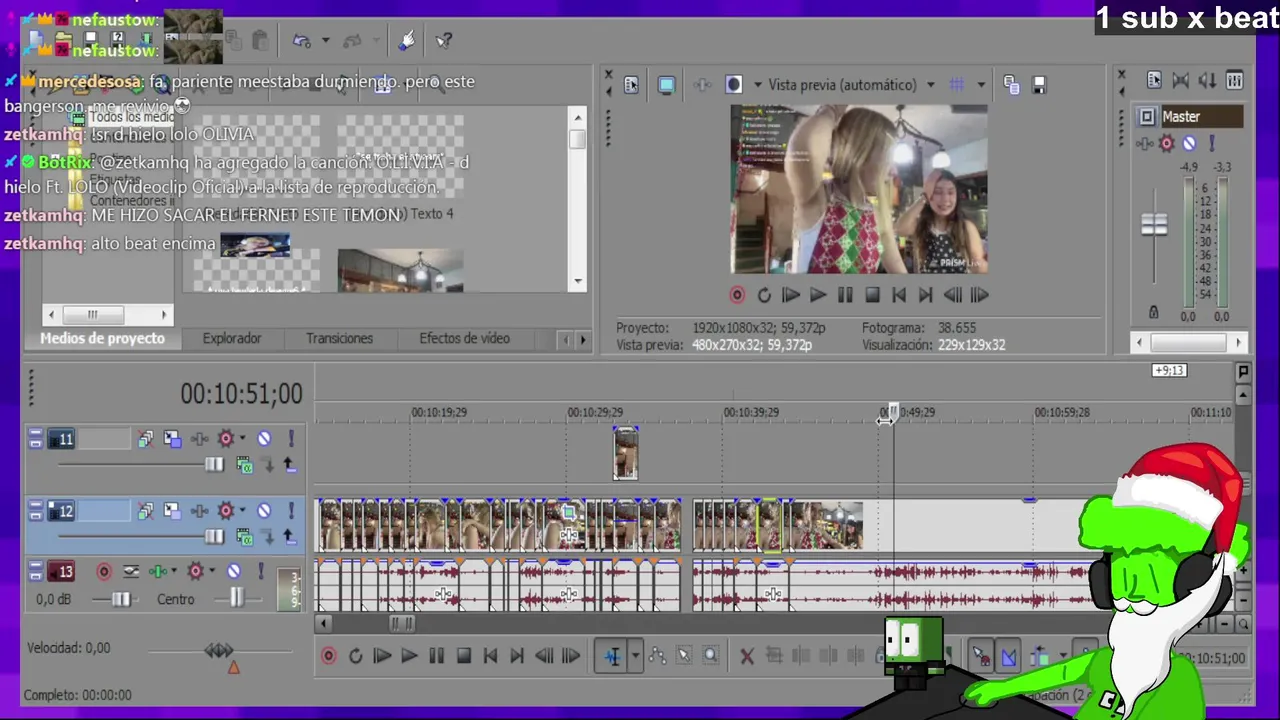
Task: Switch to Efectos de vídeo tab
Action: coord(464,339)
